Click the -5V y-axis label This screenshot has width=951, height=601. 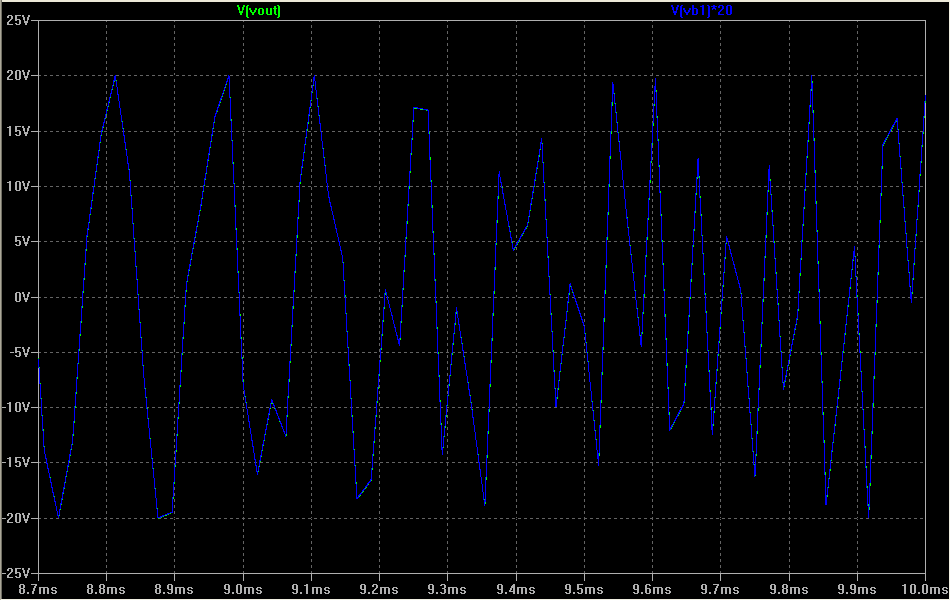[18, 352]
